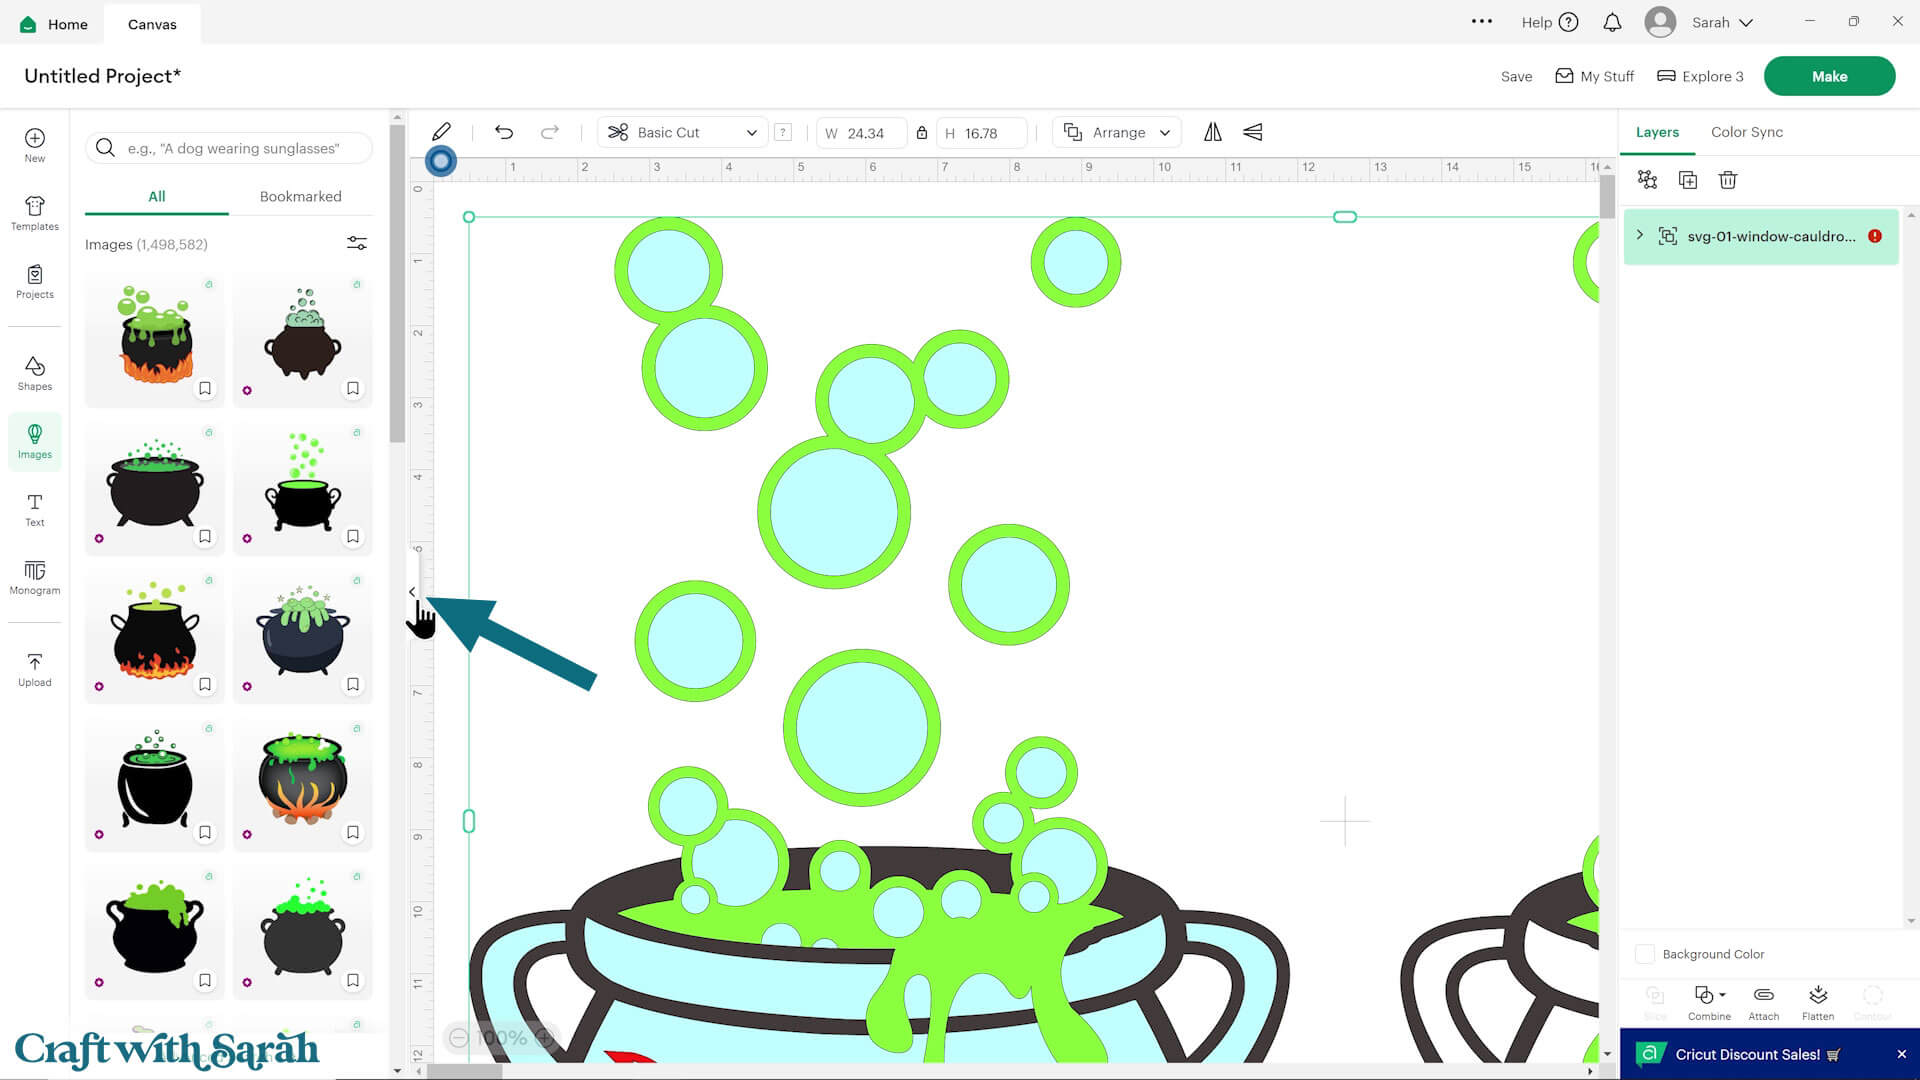This screenshot has width=1920, height=1080.
Task: Click the Undo arrow icon
Action: (504, 132)
